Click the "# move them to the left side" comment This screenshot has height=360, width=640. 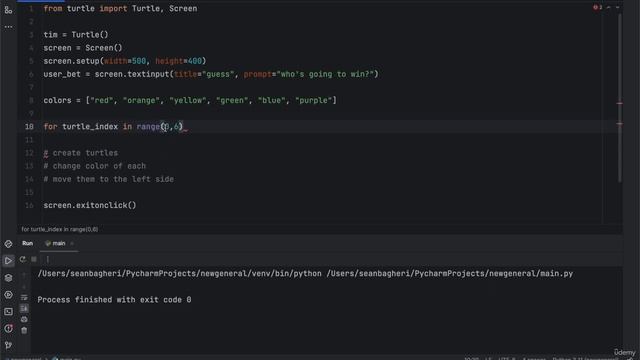(109, 179)
